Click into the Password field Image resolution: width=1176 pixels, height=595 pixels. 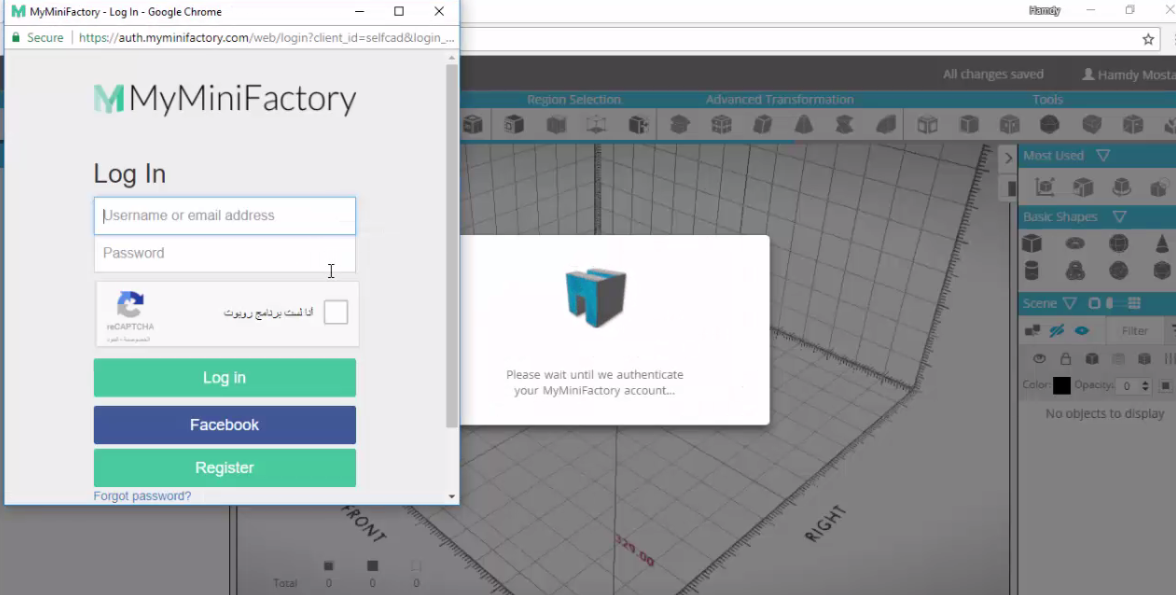(x=224, y=253)
